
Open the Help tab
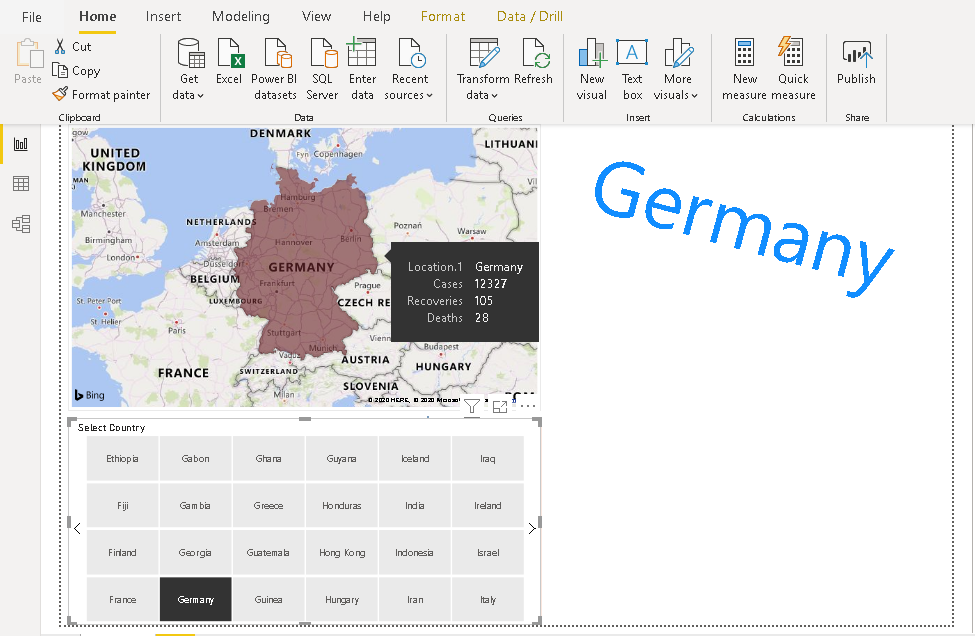376,17
